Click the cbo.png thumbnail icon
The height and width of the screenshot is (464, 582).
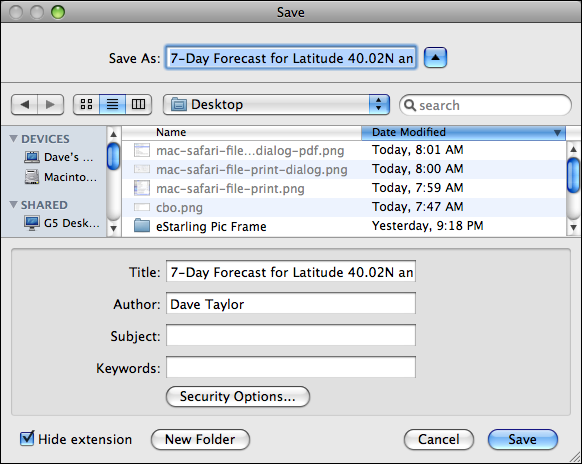(142, 207)
